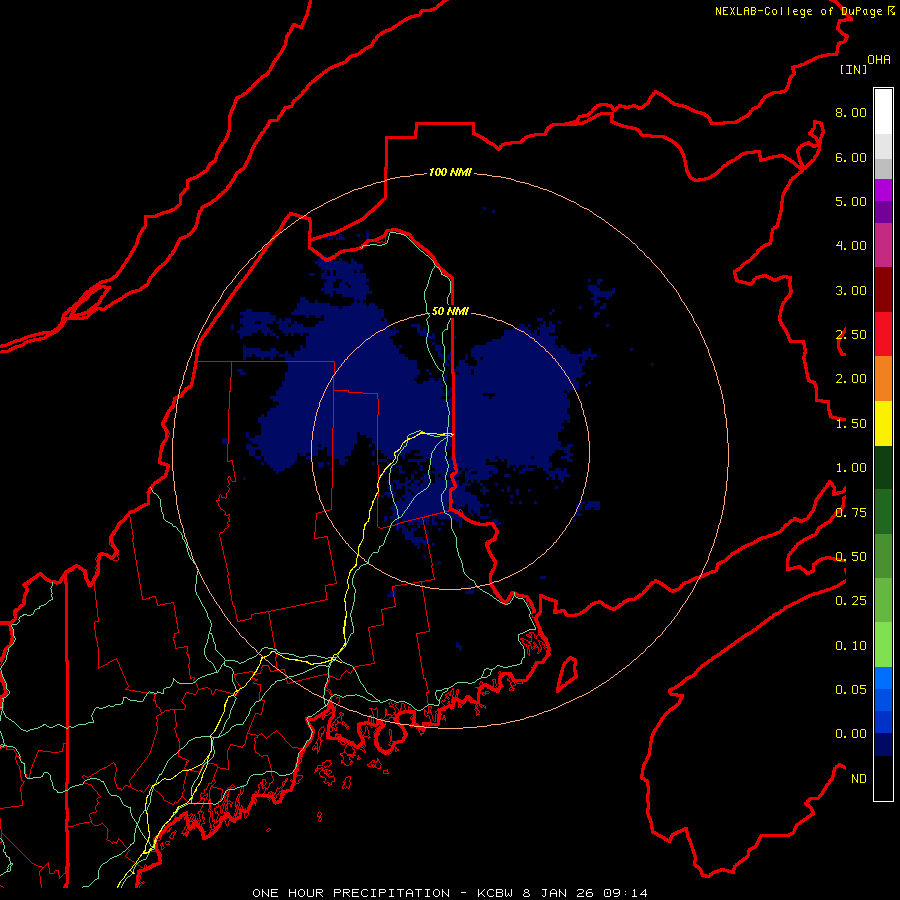Click the bright purple legend swatch
Viewport: 900px width, 900px height.
(x=883, y=190)
